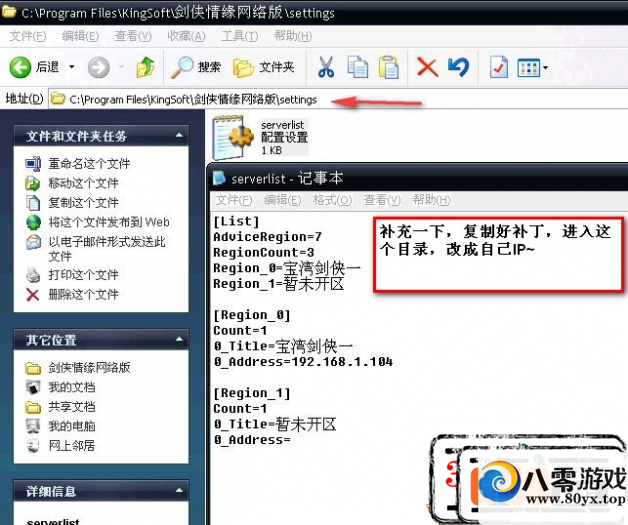Click 复制这个文件 copy link
Viewport: 628px width, 525px height.
click(x=83, y=203)
